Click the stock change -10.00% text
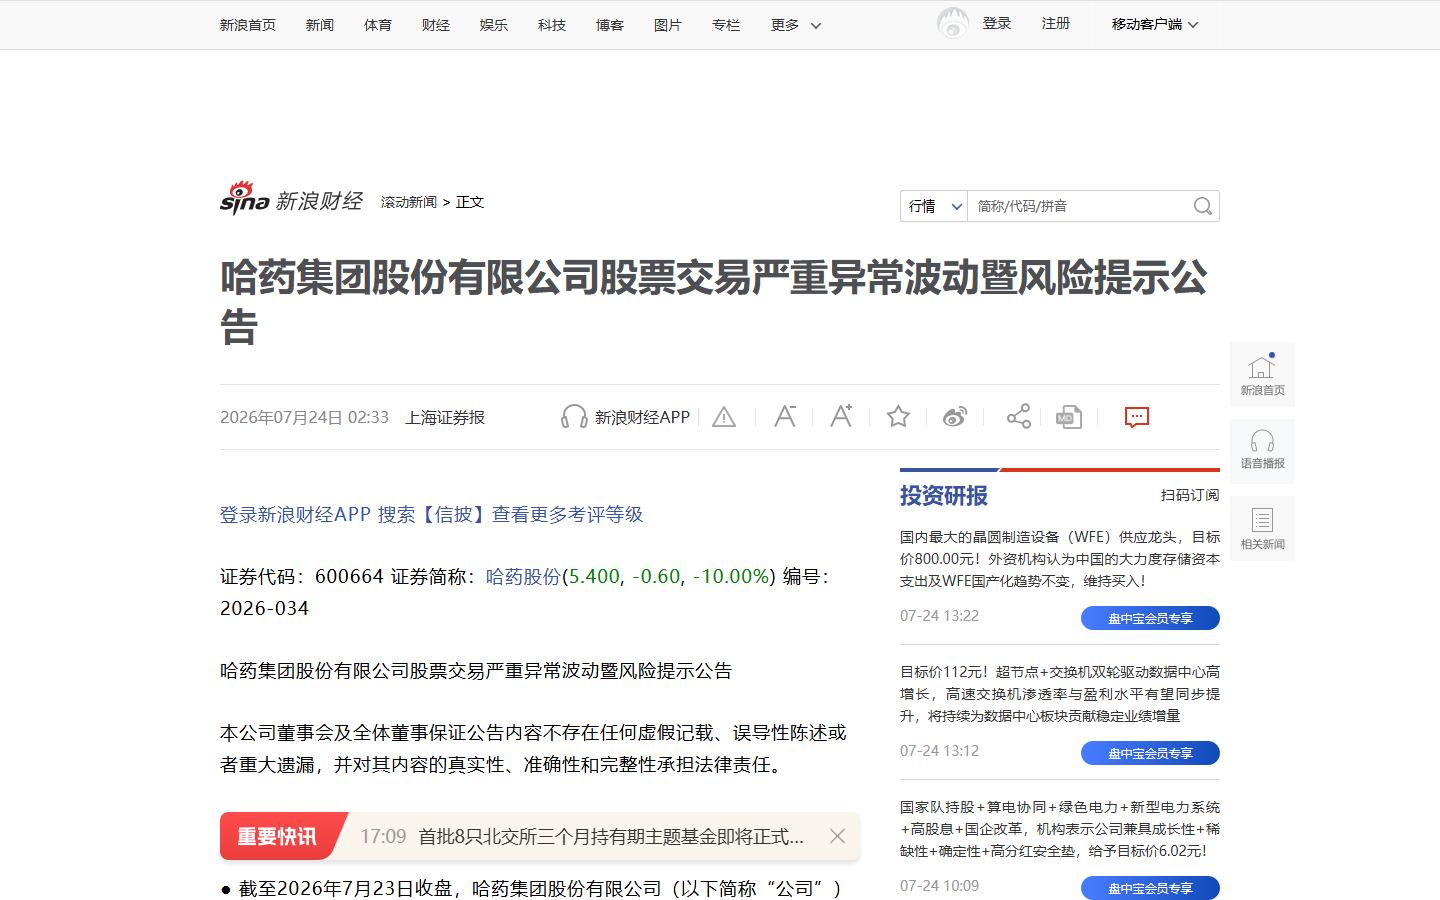Screen dimensions: 1440x900 [x=732, y=576]
